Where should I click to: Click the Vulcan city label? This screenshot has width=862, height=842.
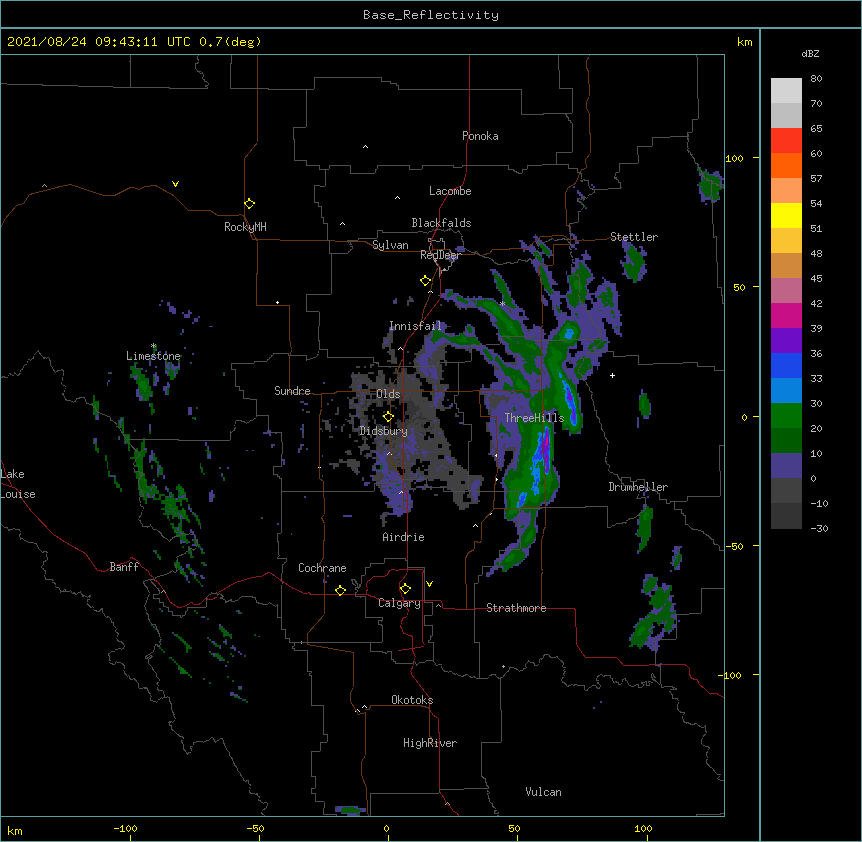tap(543, 792)
